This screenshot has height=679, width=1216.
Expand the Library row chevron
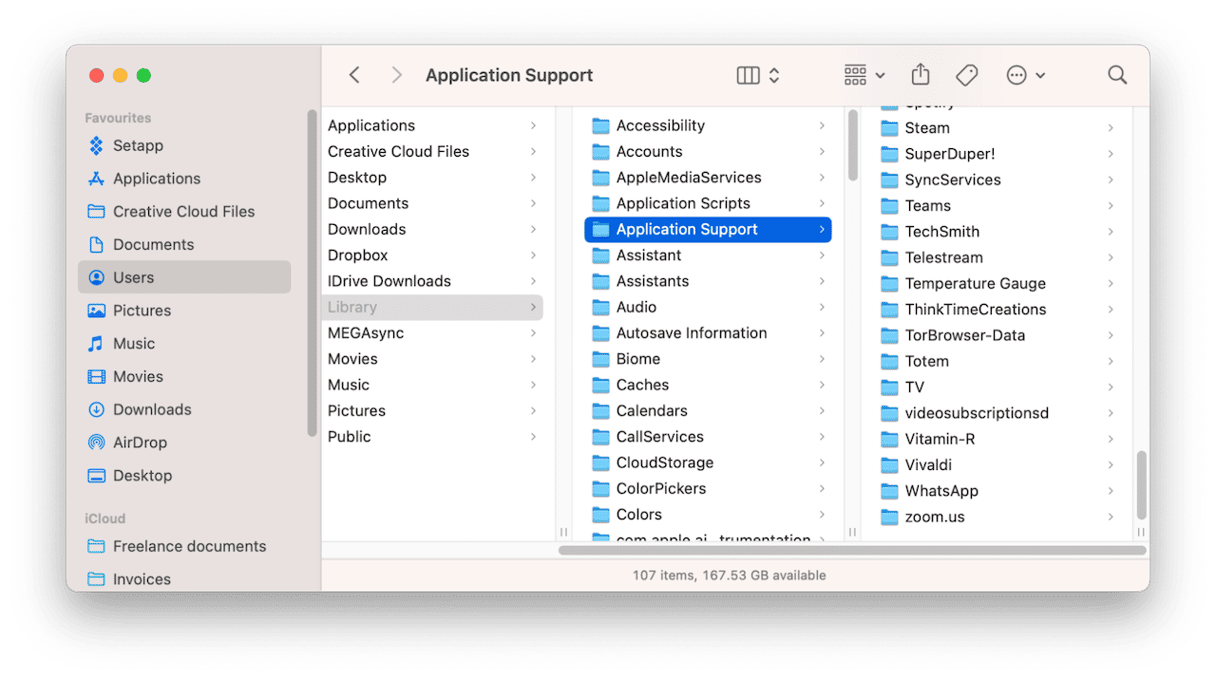click(x=533, y=307)
